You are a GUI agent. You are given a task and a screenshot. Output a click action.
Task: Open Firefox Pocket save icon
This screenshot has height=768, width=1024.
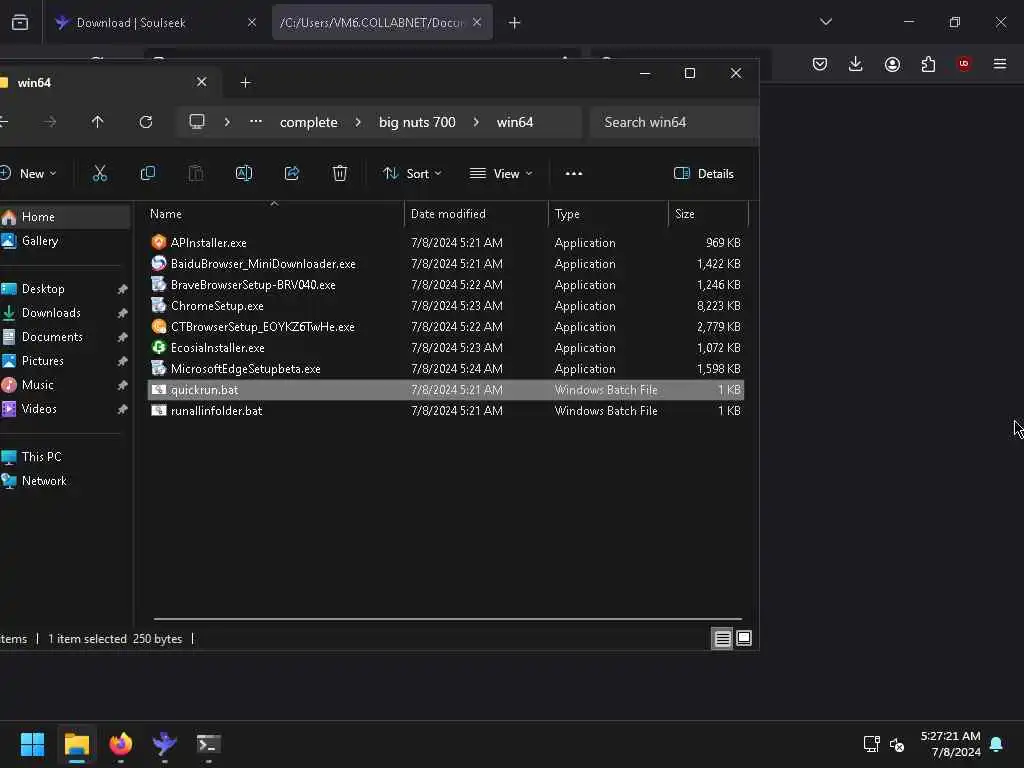(820, 64)
